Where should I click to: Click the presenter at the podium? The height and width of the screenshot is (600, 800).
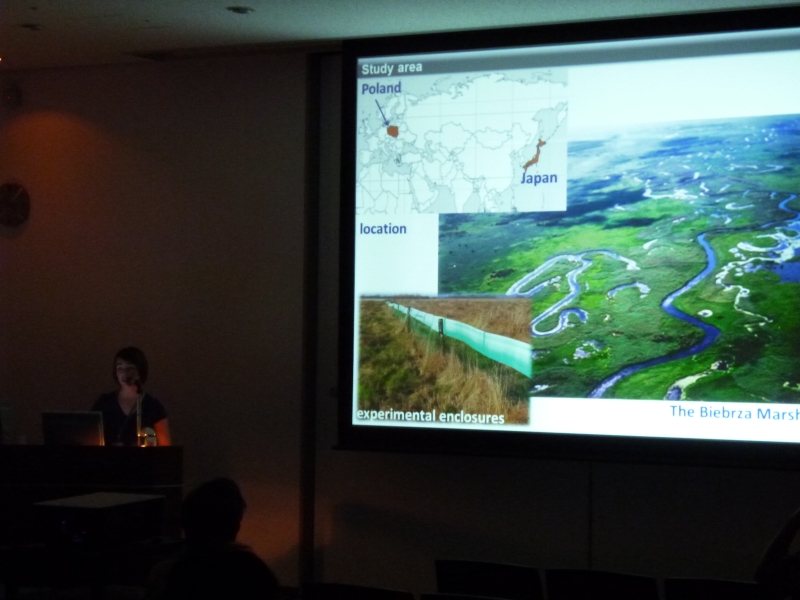point(129,395)
